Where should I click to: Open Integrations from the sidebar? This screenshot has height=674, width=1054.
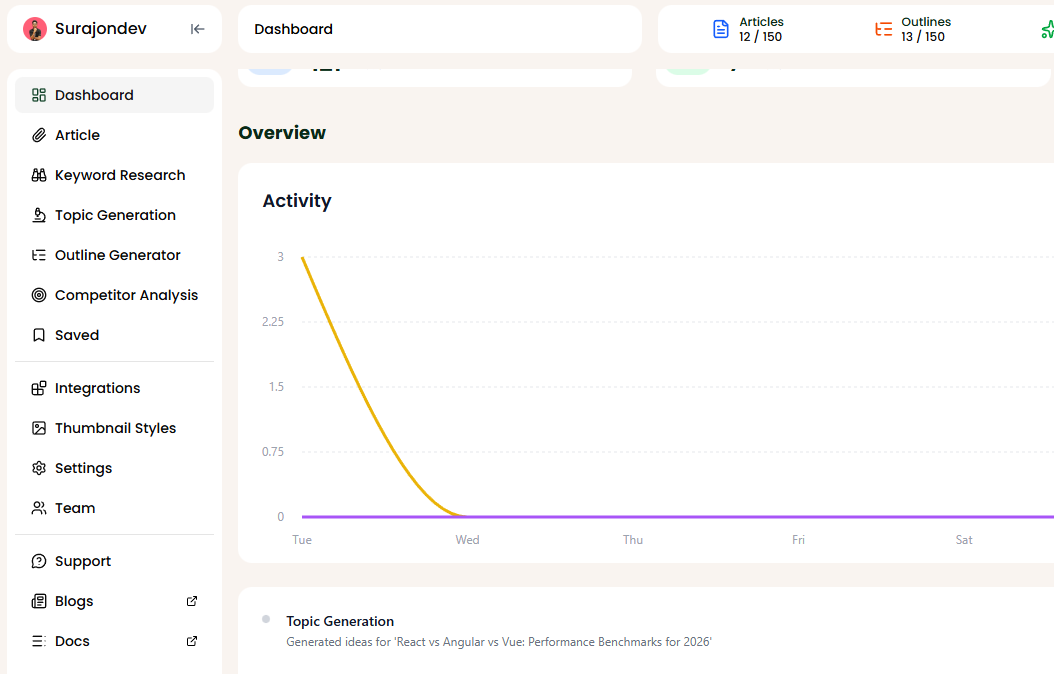[98, 387]
